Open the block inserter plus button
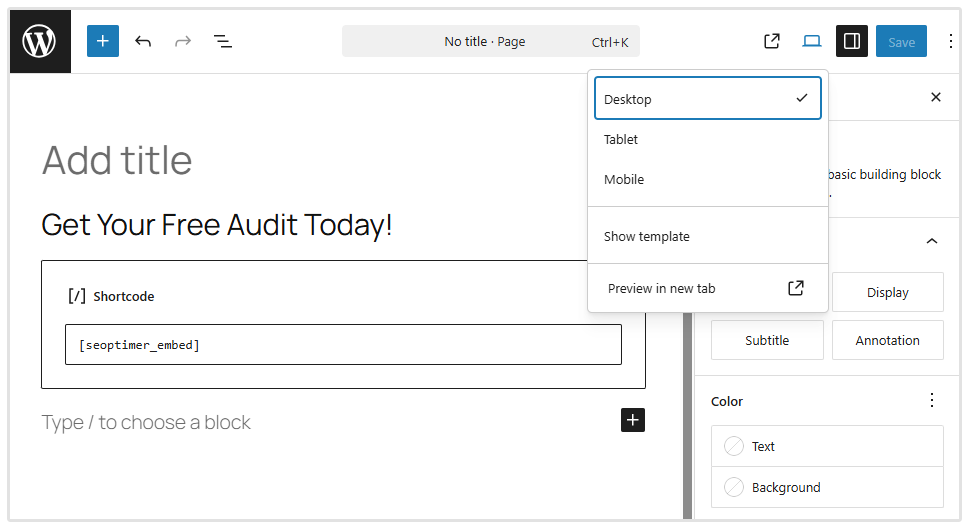Viewport: 969px width, 529px height. pyautogui.click(x=103, y=41)
